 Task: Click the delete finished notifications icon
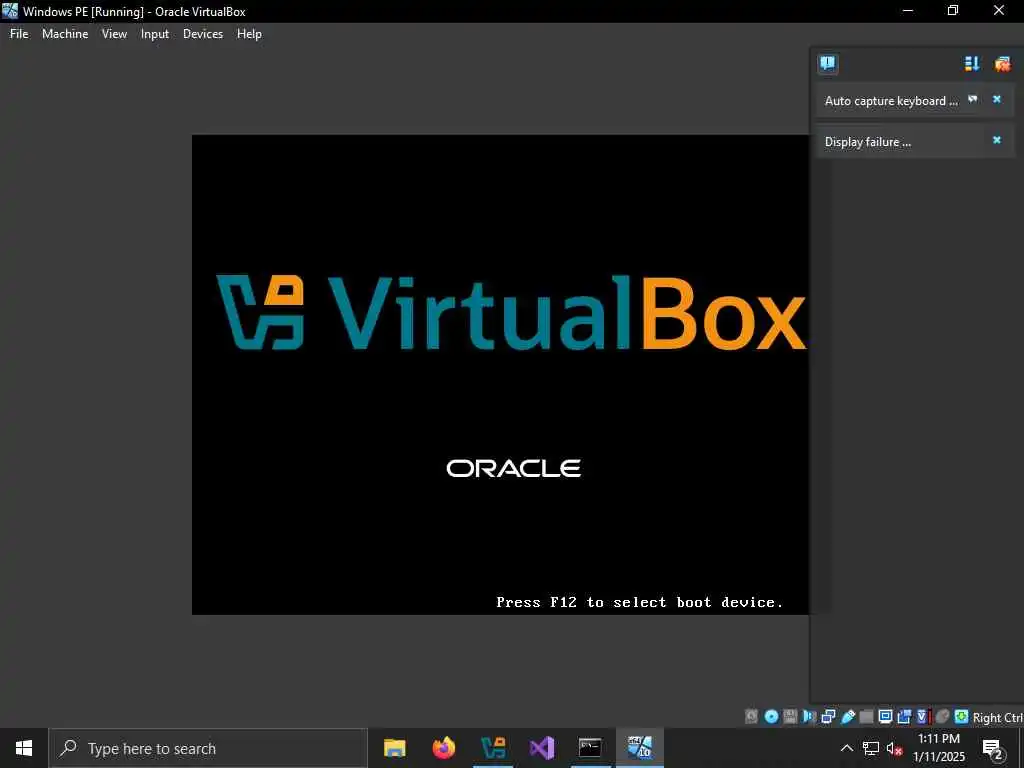[1002, 63]
